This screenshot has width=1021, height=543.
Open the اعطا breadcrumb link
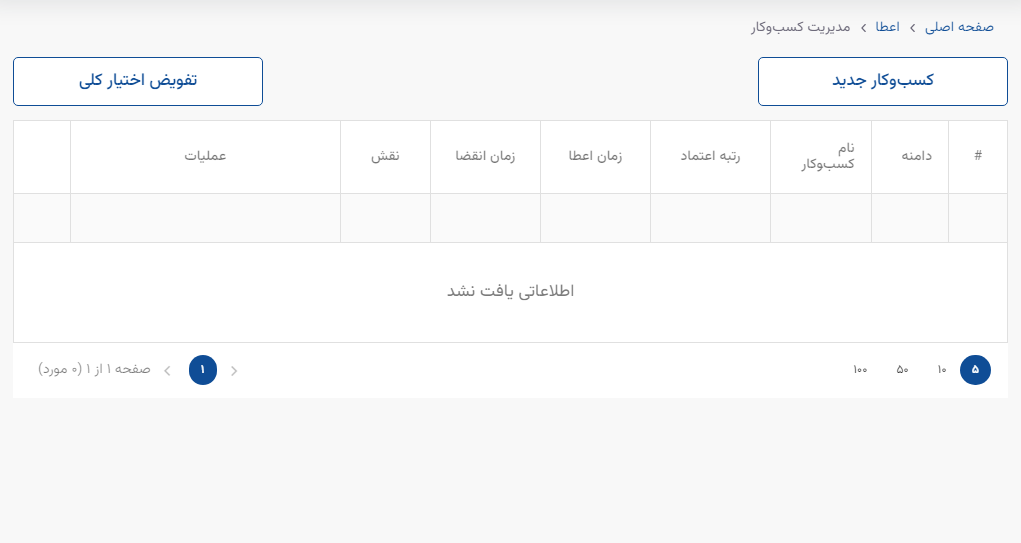(887, 27)
